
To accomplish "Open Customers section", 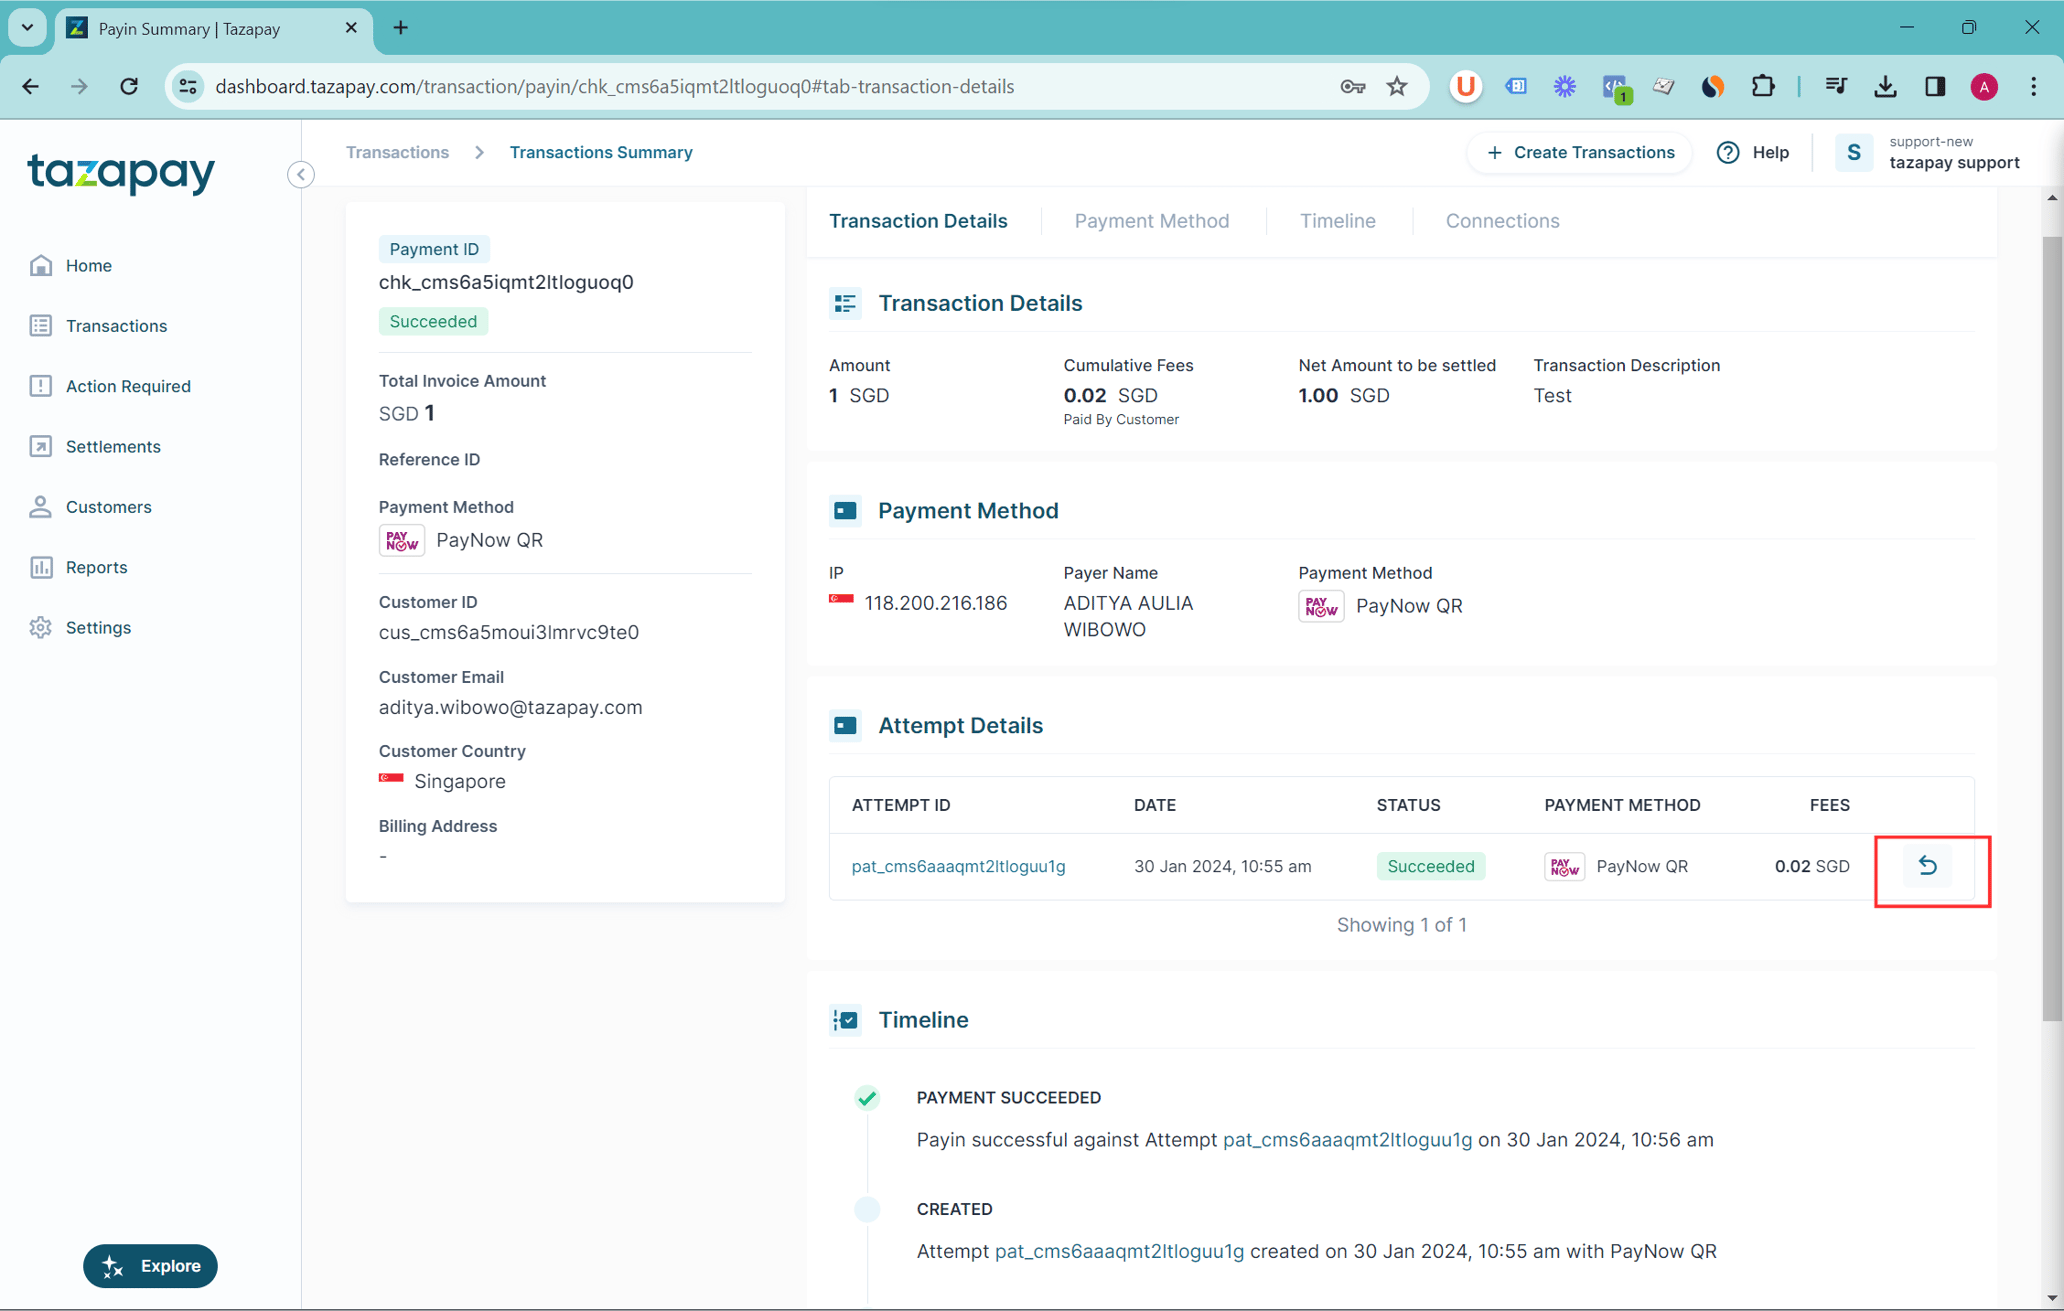I will [108, 507].
